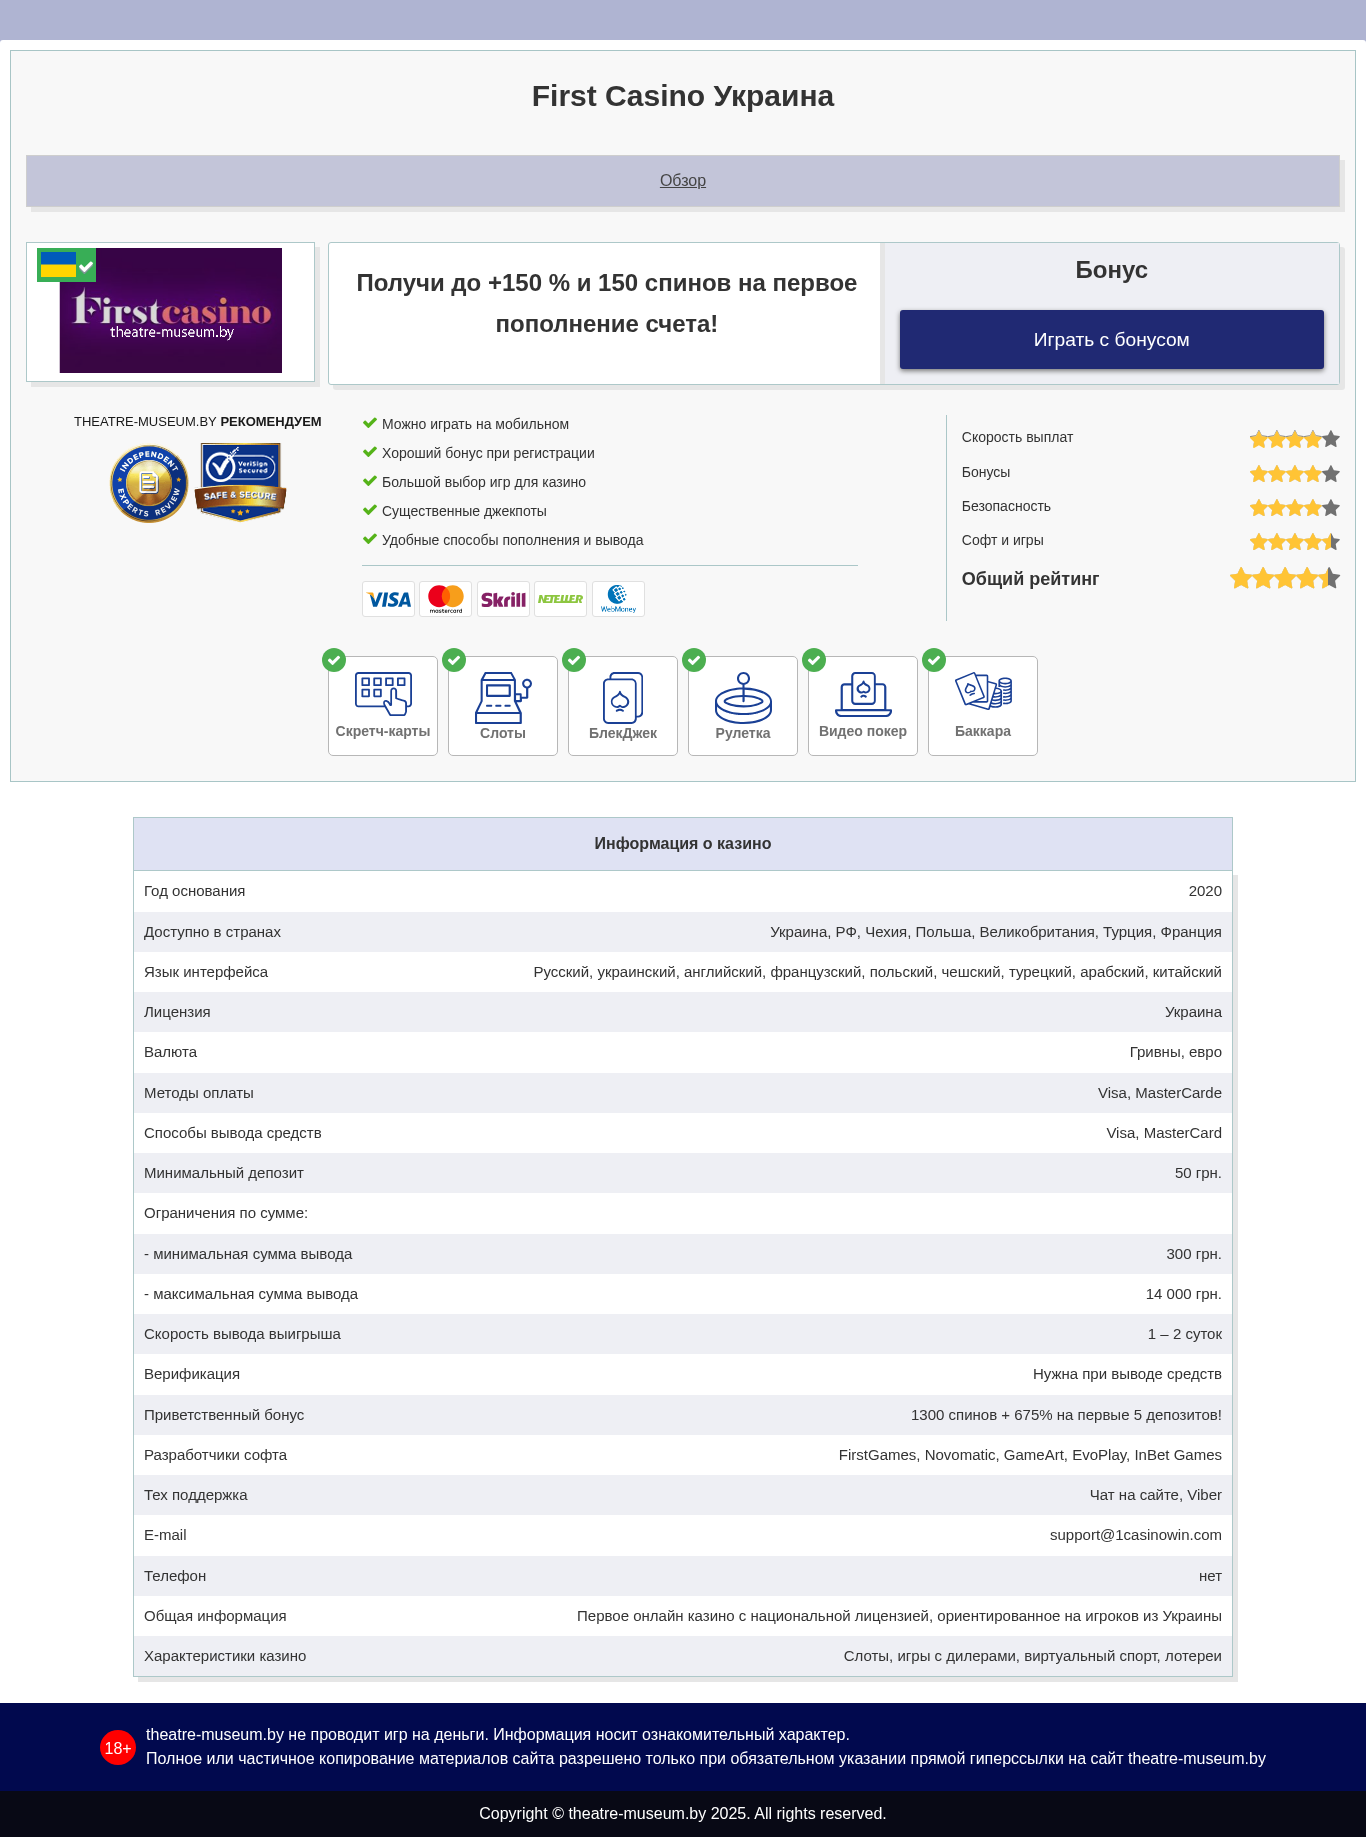Click the green checkmark on Видео покер
This screenshot has width=1366, height=1837.
[x=814, y=660]
